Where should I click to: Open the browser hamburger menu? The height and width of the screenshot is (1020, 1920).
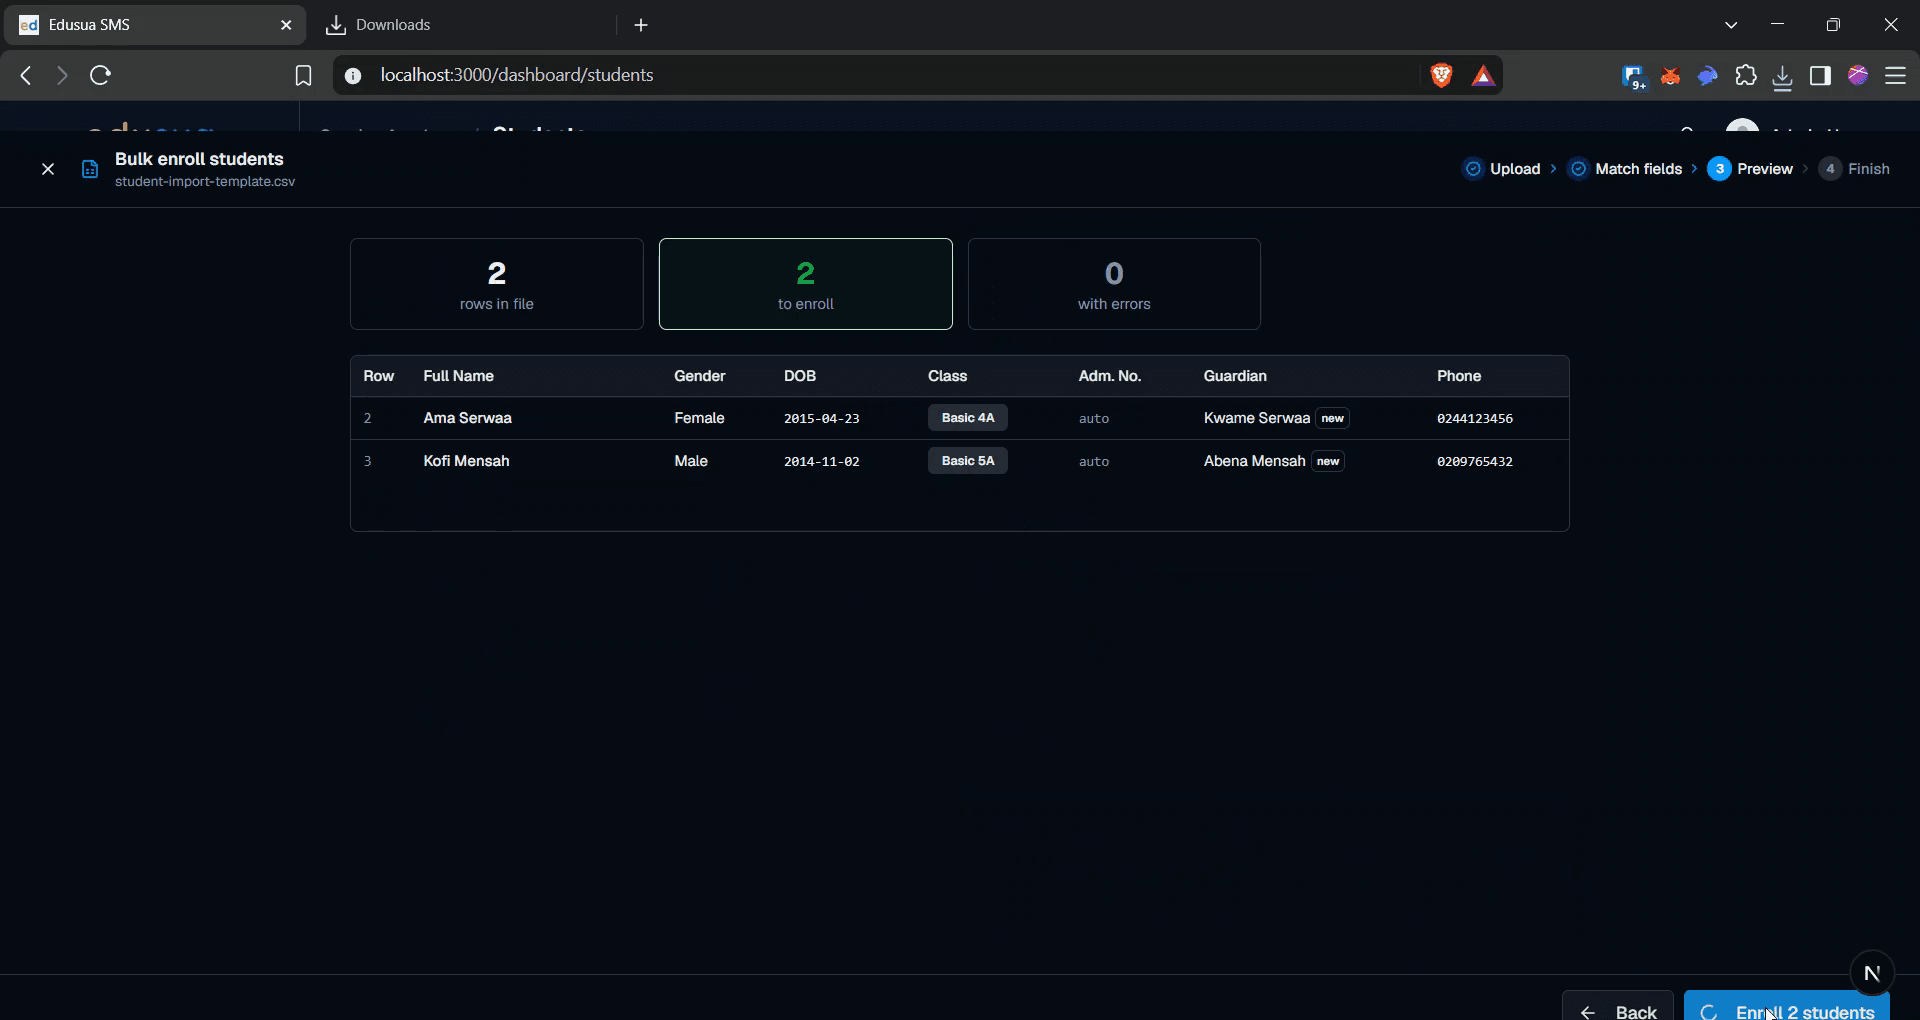(x=1895, y=76)
